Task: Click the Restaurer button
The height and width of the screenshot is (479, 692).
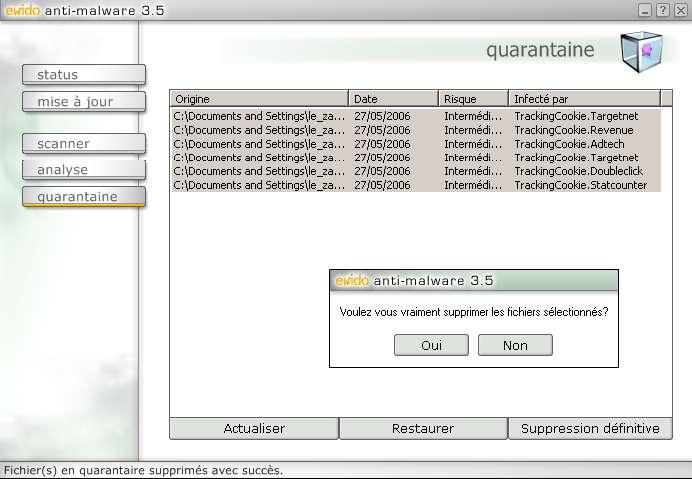Action: coord(423,428)
